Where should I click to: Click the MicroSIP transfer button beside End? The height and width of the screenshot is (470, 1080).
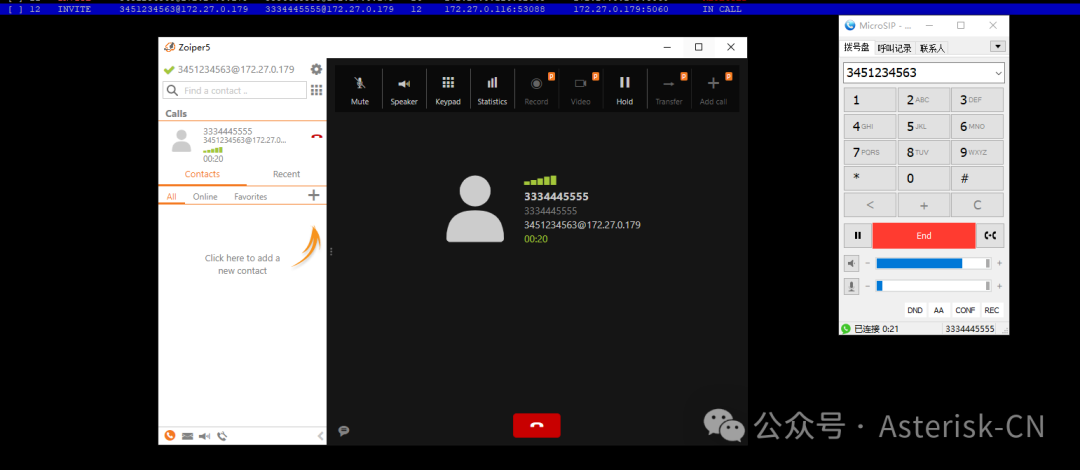pos(990,236)
